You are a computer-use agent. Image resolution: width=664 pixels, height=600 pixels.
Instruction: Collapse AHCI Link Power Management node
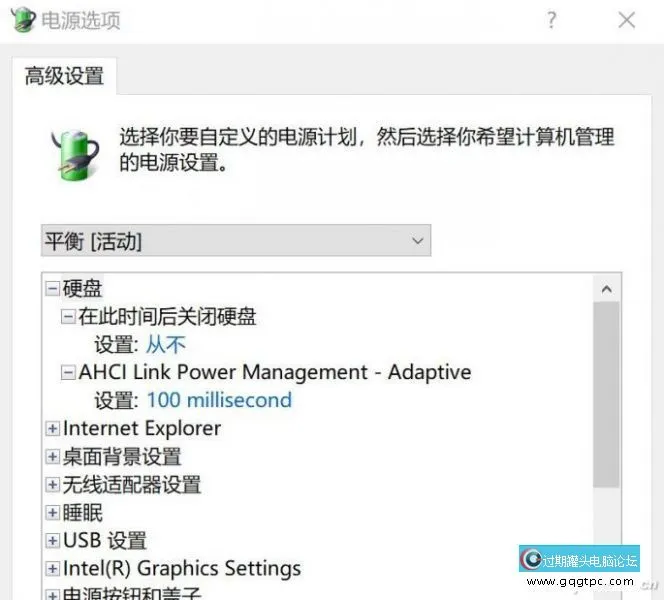pyautogui.click(x=68, y=373)
